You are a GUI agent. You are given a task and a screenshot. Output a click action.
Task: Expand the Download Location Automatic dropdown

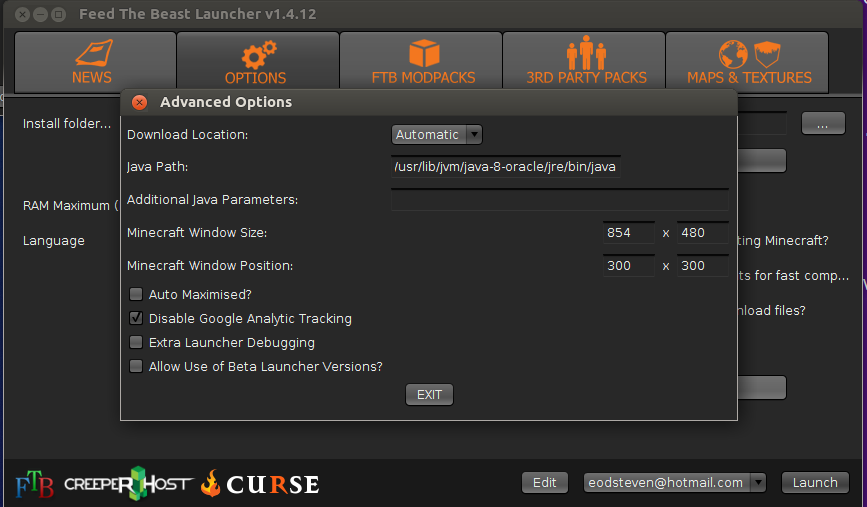click(x=436, y=135)
